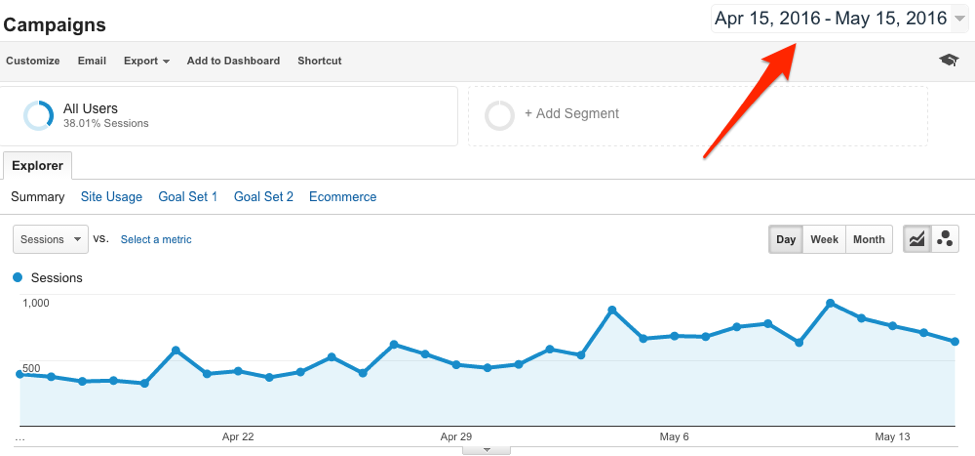Switch to motion chart dots icon

[945, 239]
